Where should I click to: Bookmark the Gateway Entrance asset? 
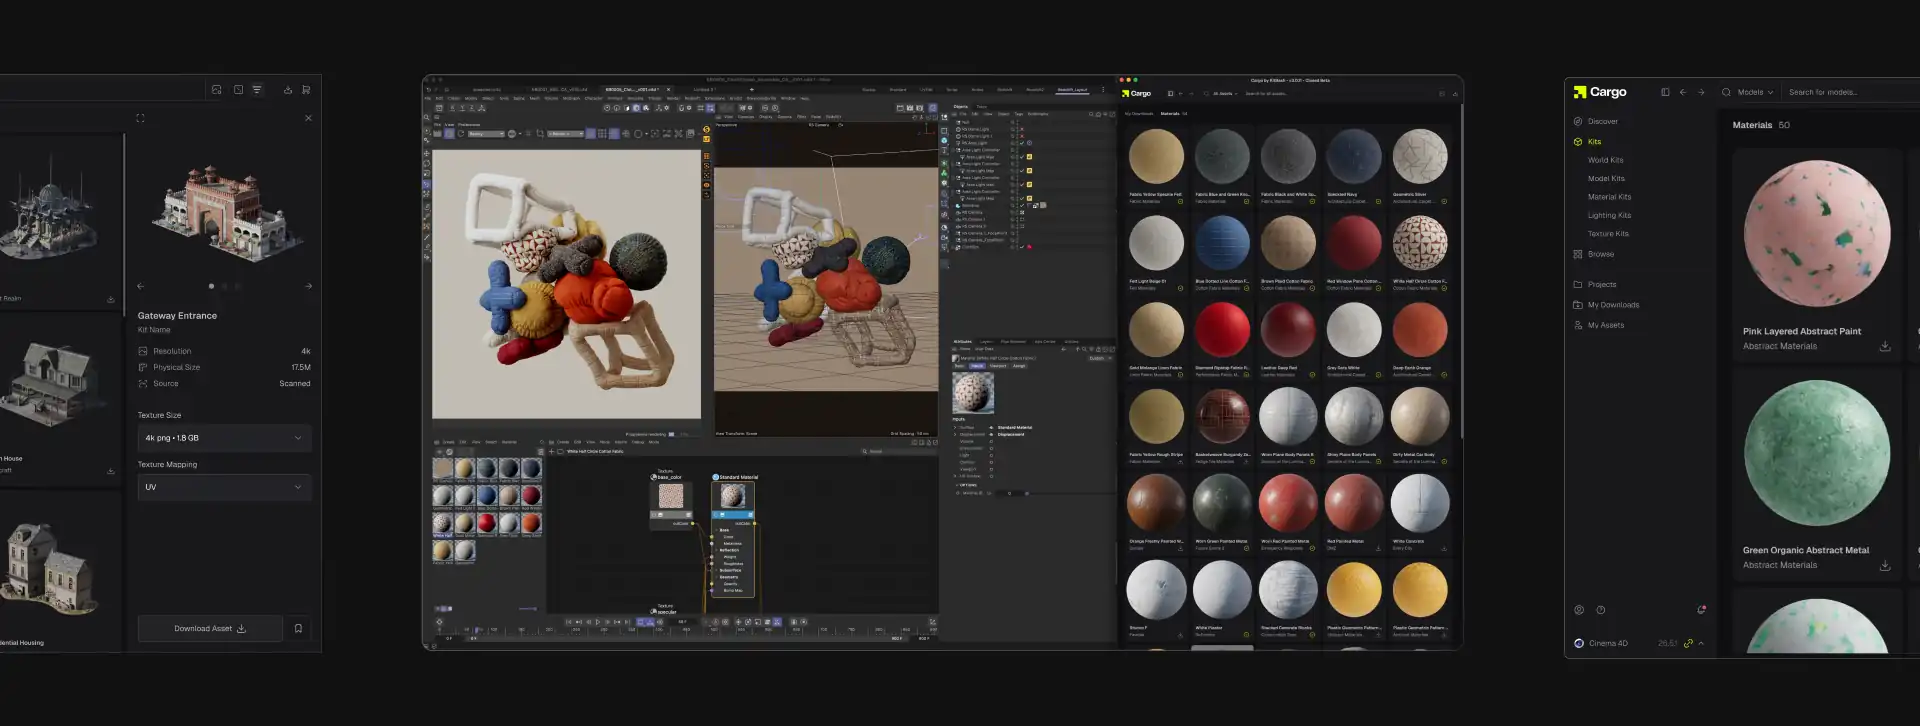pos(298,629)
